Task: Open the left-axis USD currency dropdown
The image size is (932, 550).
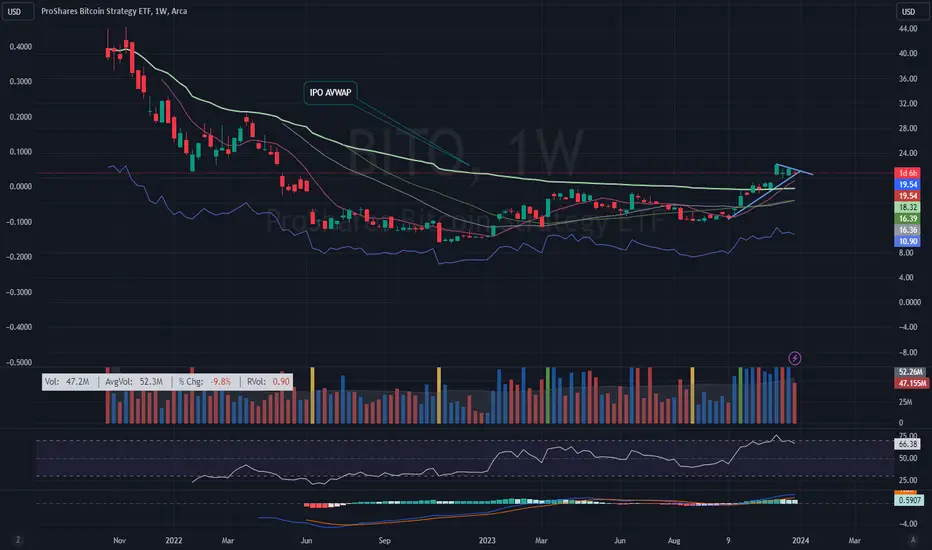Action: [17, 11]
